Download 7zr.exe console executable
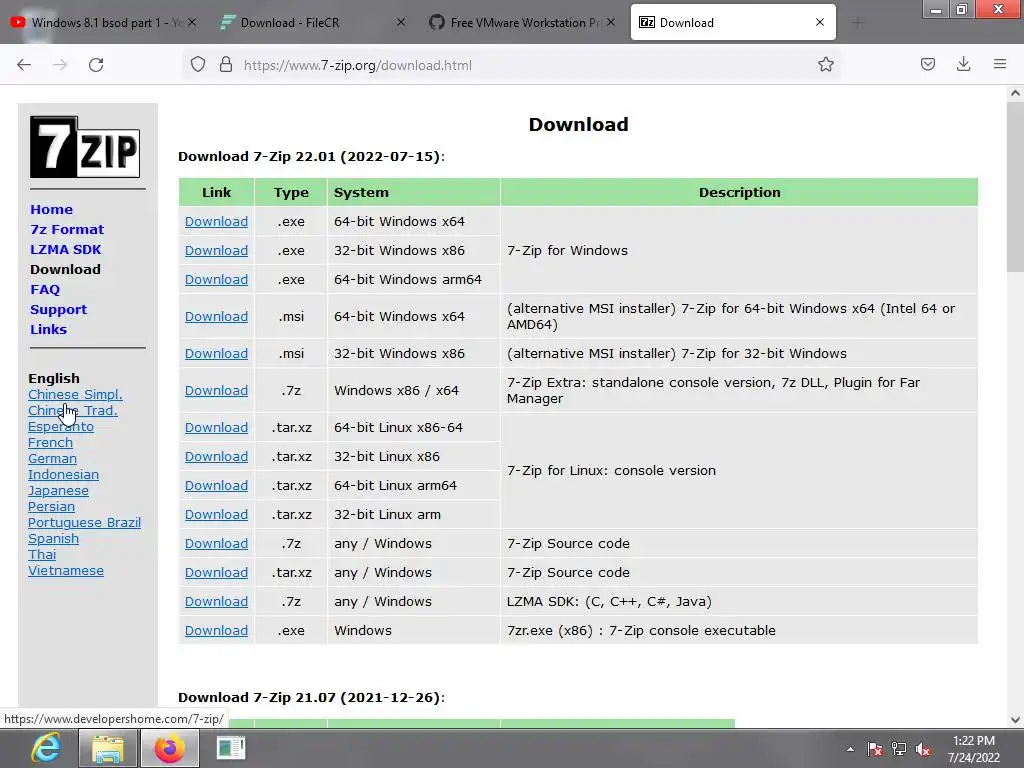This screenshot has height=768, width=1024. 216,630
